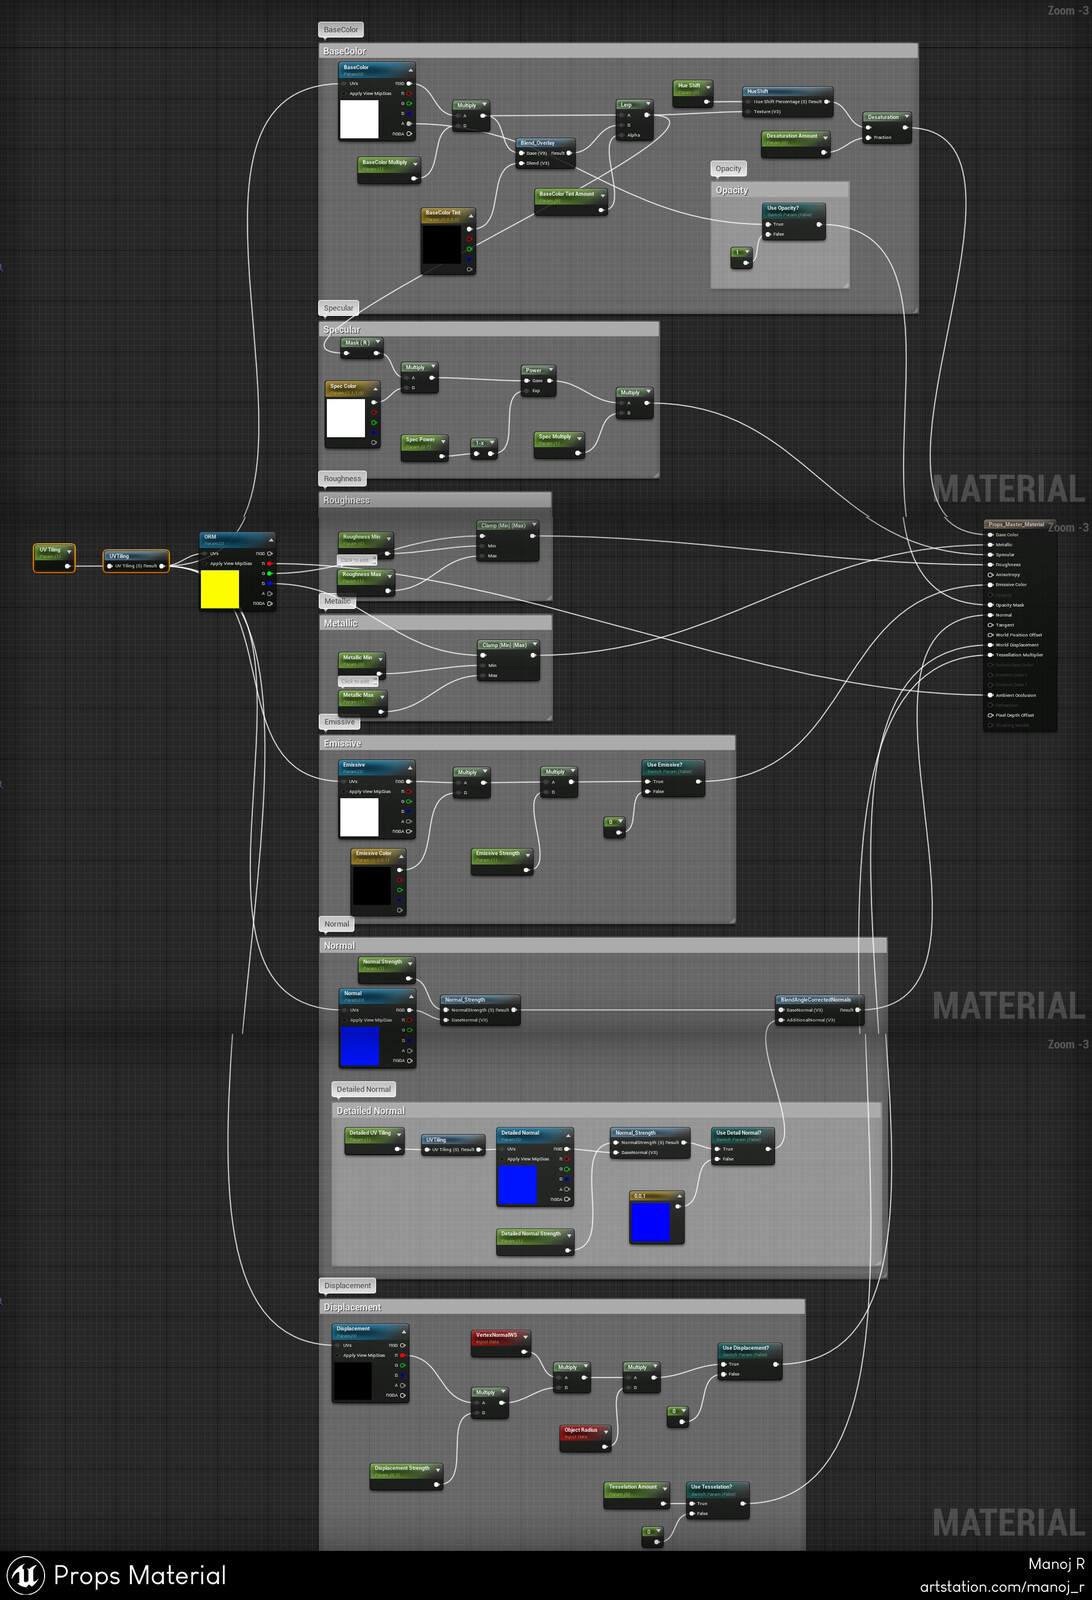Click the Opacity Mask pin on the result node
The image size is (1092, 1600).
pos(991,605)
